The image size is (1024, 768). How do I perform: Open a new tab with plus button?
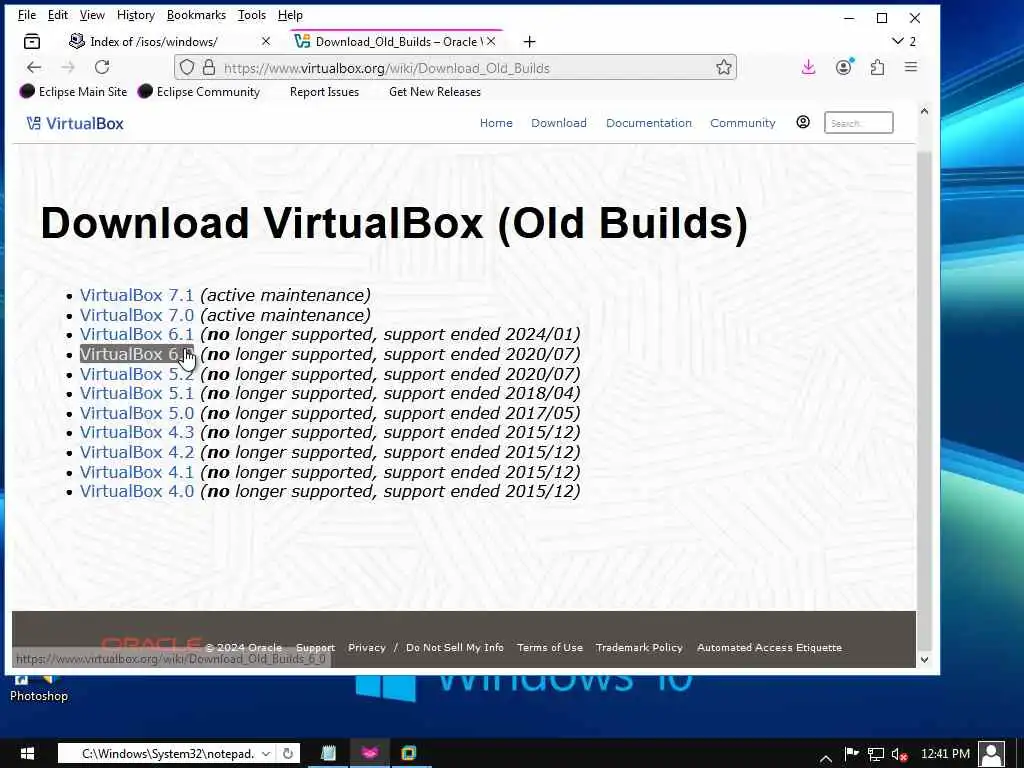click(530, 42)
